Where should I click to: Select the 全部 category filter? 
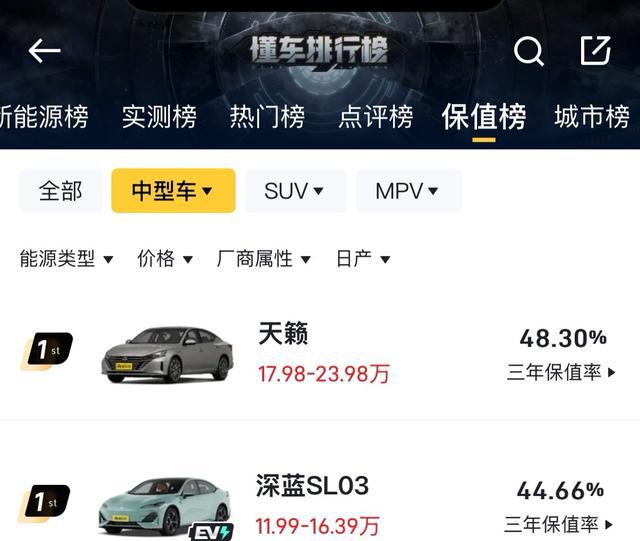60,191
